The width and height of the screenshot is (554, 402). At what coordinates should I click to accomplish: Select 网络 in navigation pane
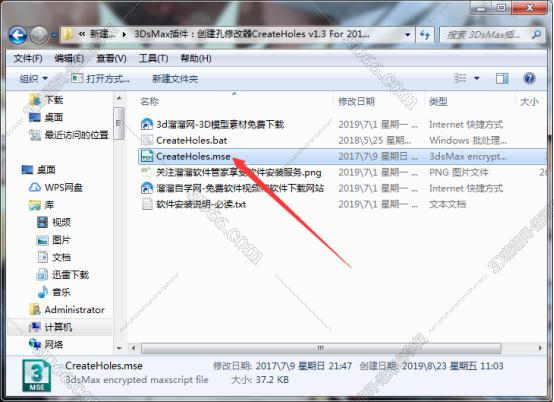tap(54, 344)
